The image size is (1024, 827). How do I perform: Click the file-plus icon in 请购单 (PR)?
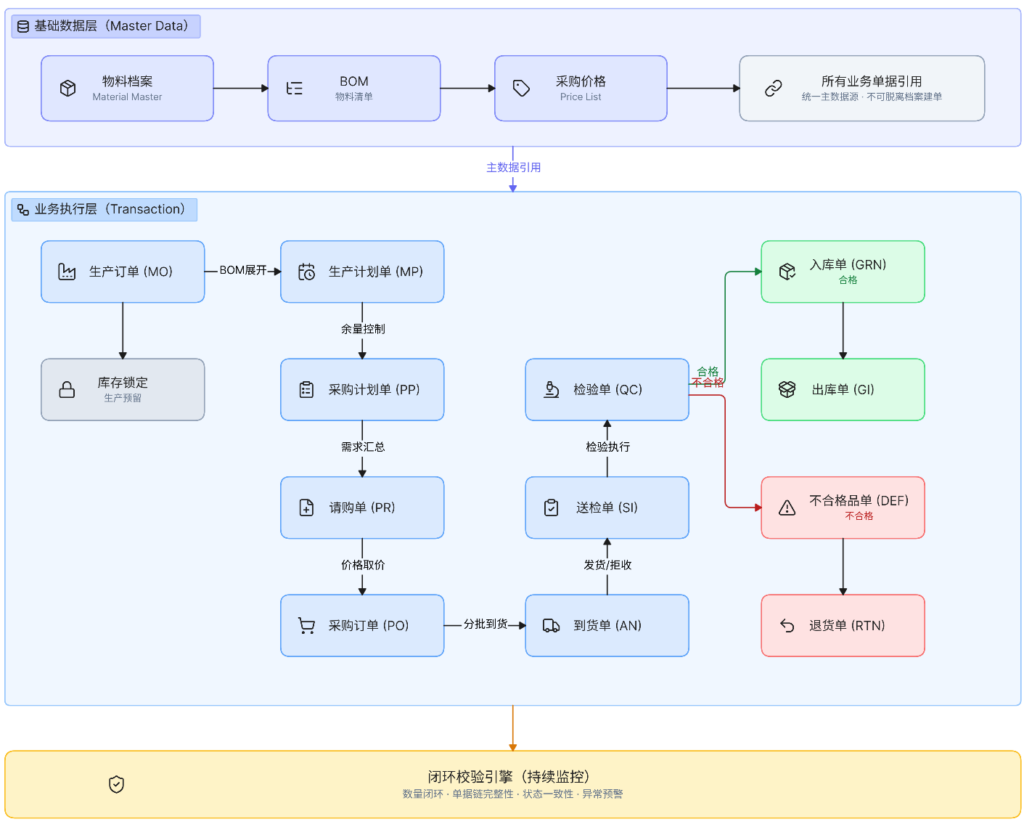306,508
